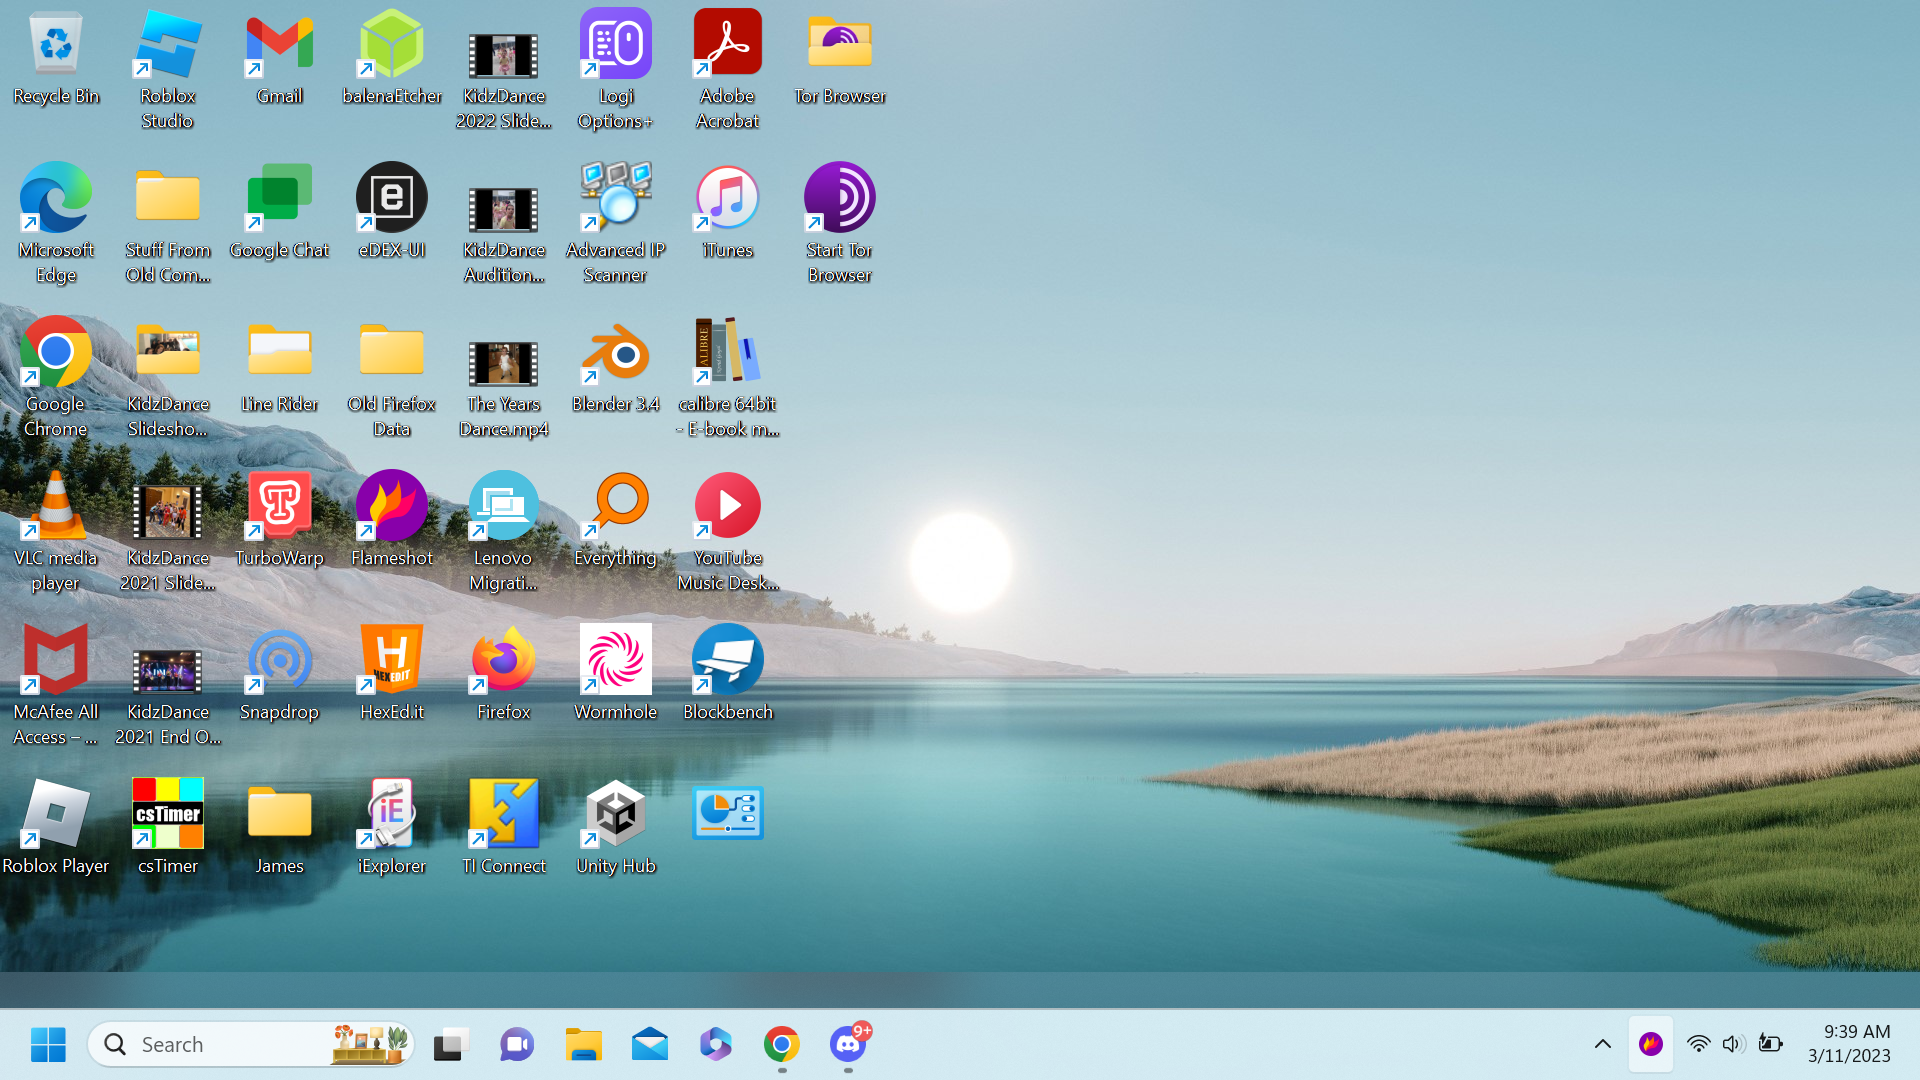Viewport: 1920px width, 1080px height.
Task: Open the Windows Start menu
Action: point(48,1043)
